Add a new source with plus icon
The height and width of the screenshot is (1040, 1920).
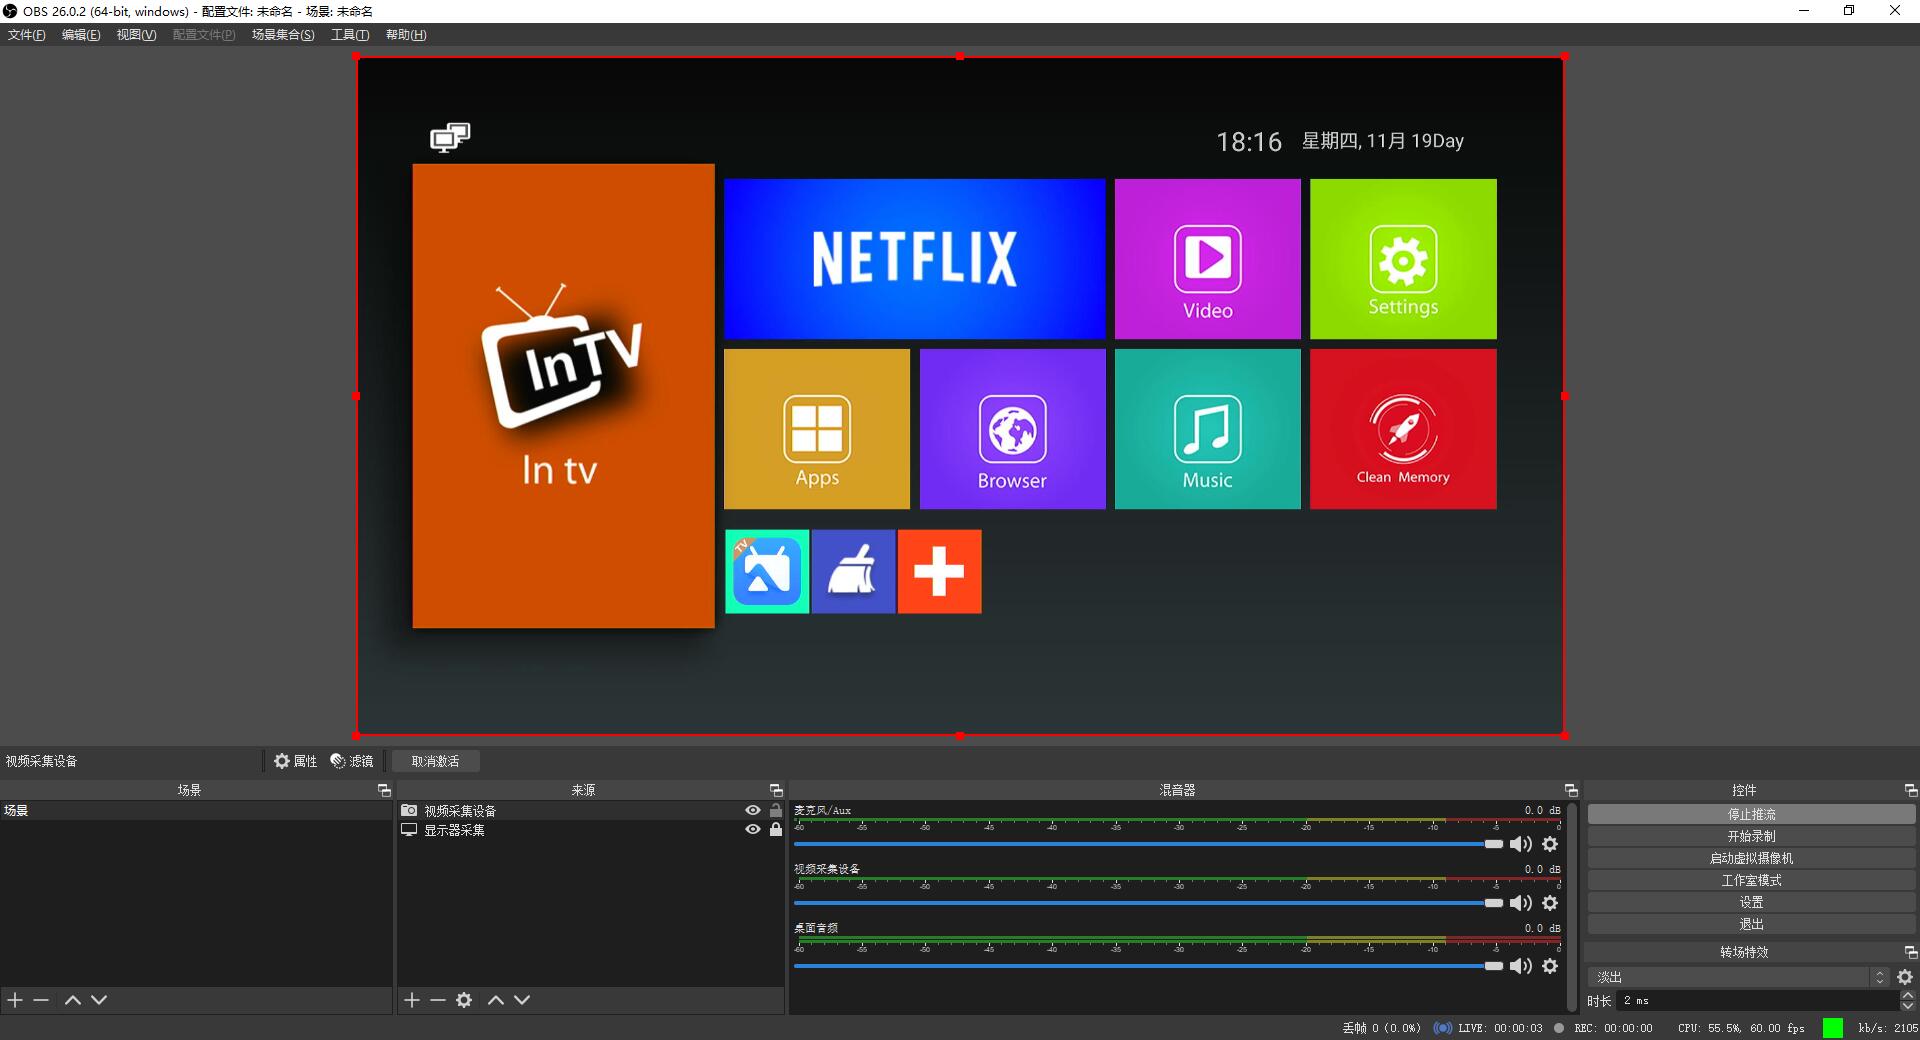coord(412,1000)
